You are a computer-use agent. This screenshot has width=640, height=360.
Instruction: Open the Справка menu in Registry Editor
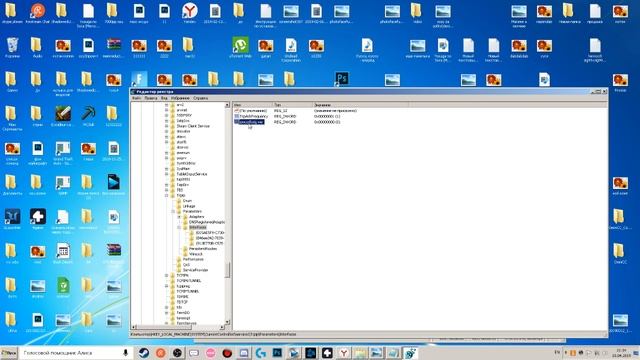(x=200, y=98)
